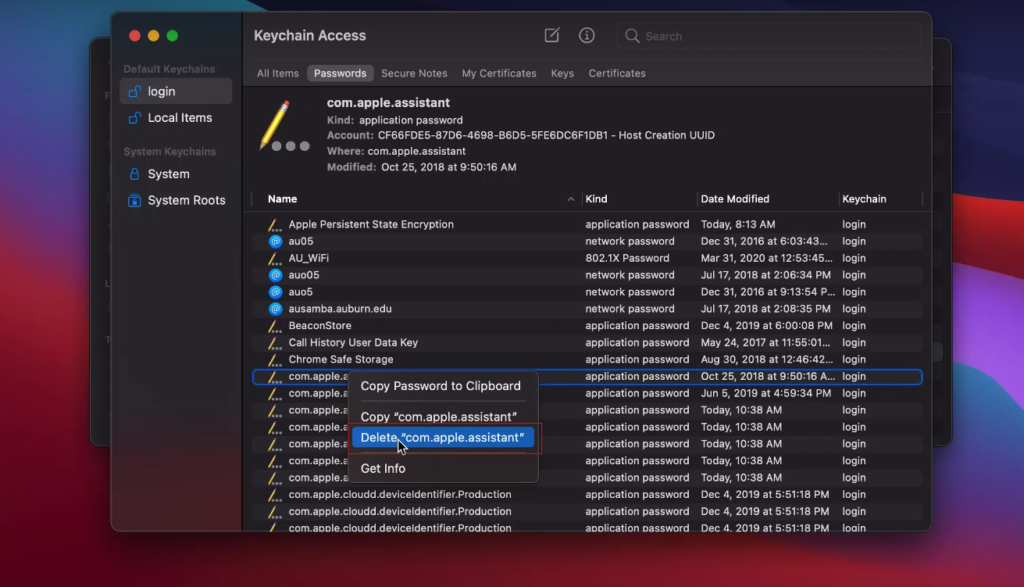Viewport: 1024px width, 587px height.
Task: Sort list by Name column header
Action: (x=283, y=199)
